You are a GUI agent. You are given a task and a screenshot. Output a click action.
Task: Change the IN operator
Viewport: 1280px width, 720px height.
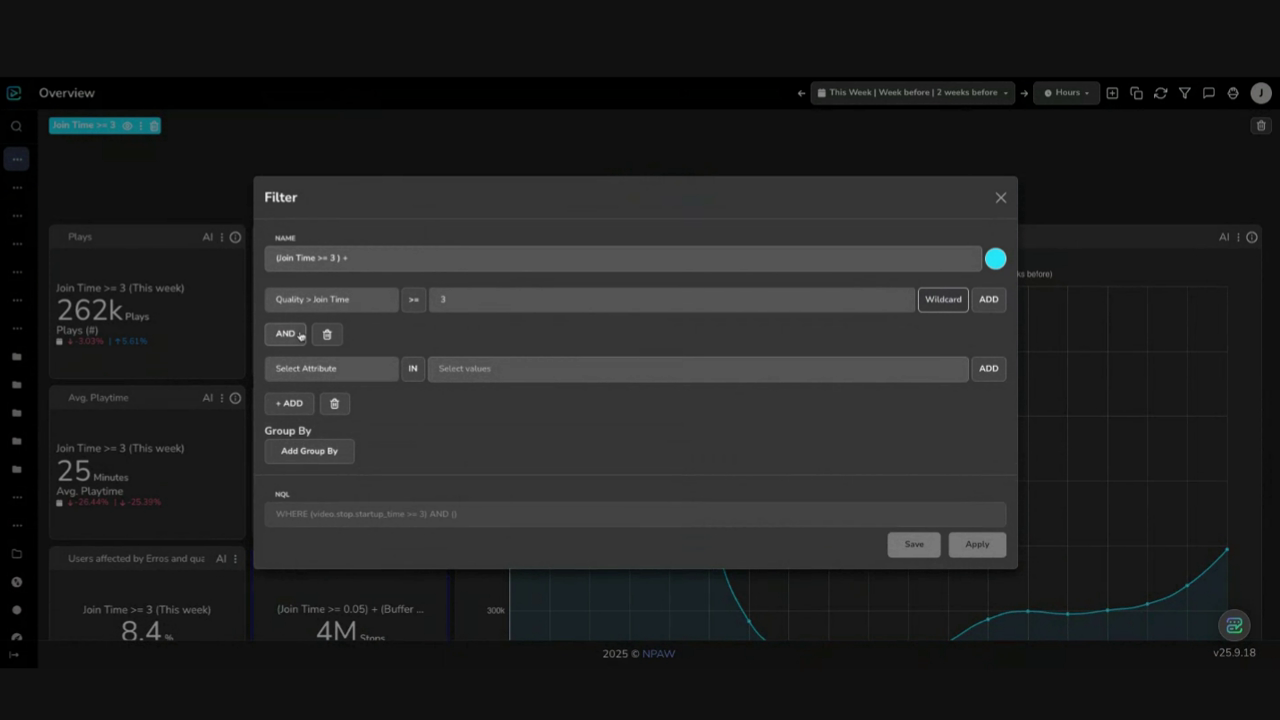[413, 369]
